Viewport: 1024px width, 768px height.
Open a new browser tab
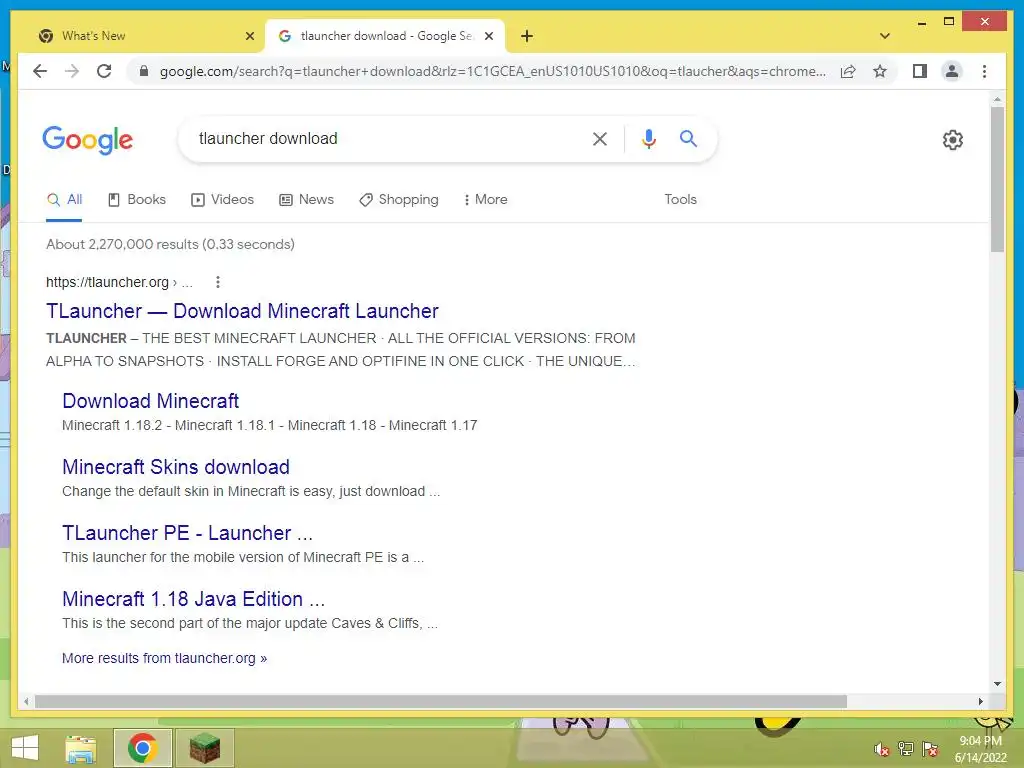pyautogui.click(x=527, y=36)
